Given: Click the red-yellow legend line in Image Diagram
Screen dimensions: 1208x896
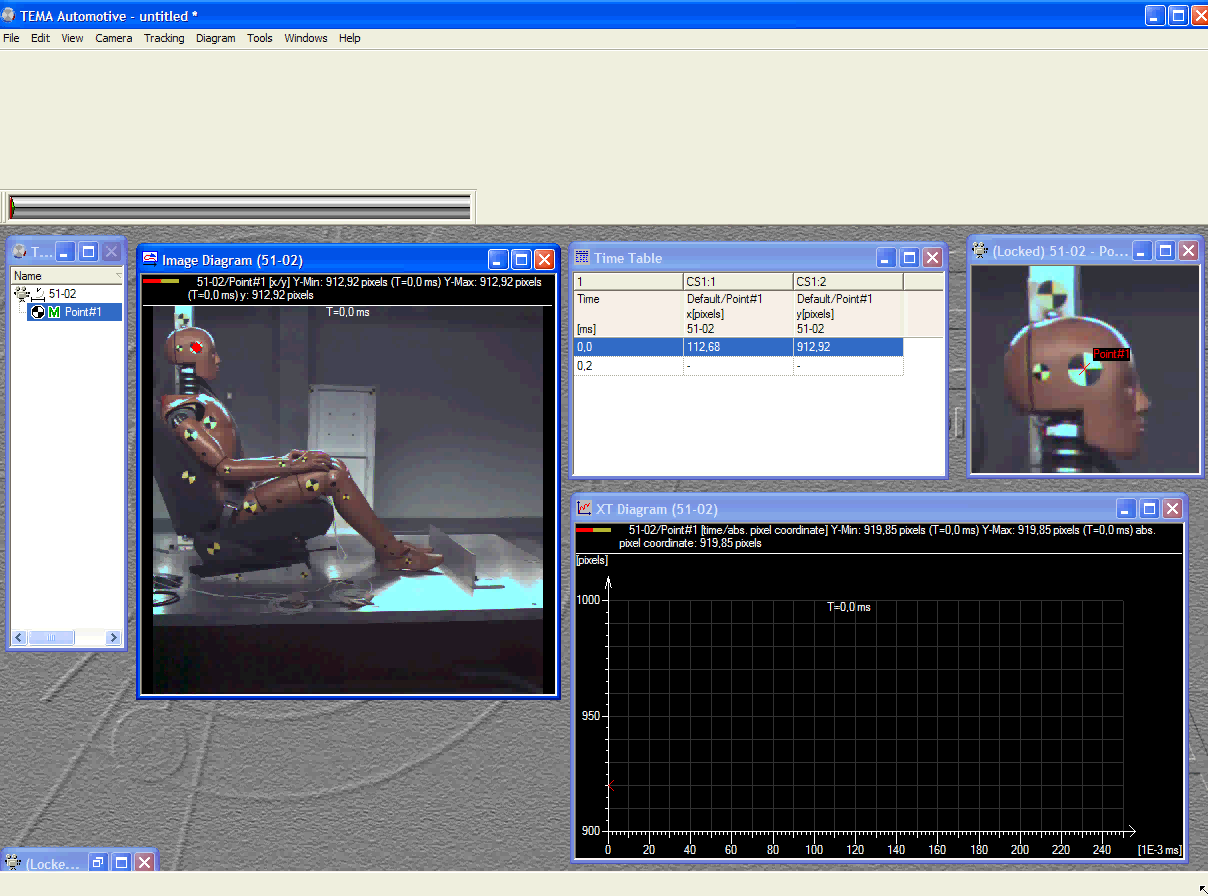Looking at the screenshot, I should coord(161,282).
